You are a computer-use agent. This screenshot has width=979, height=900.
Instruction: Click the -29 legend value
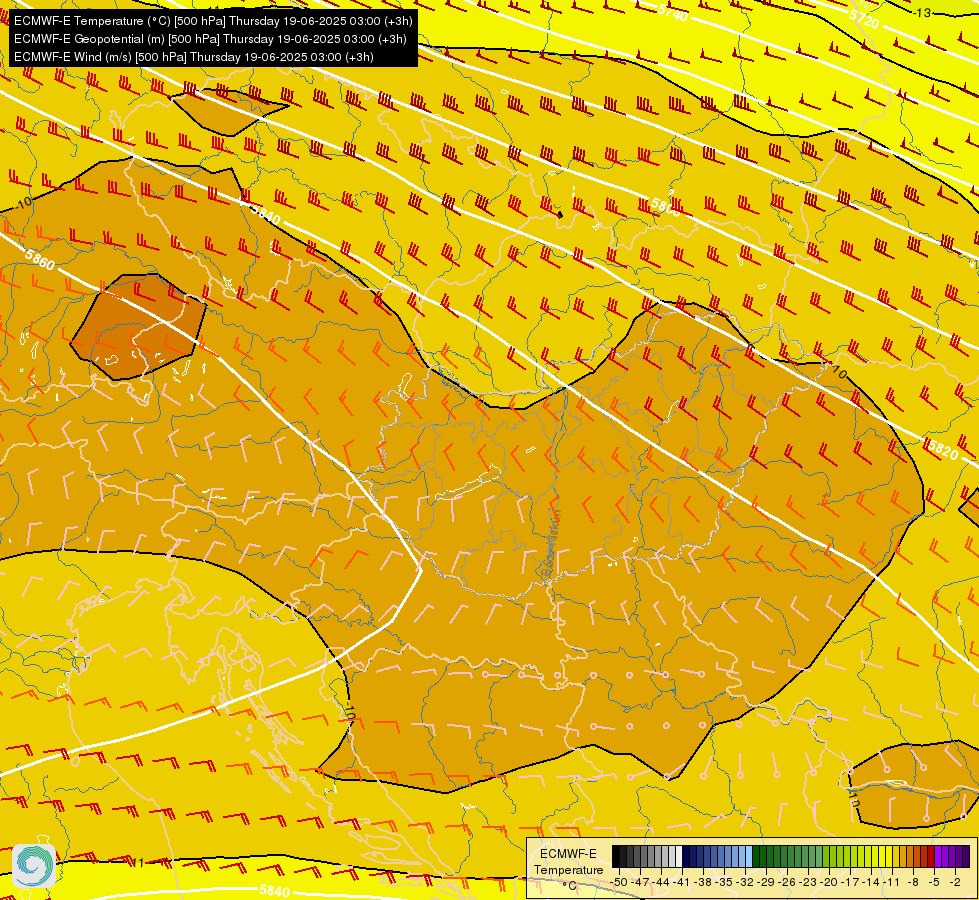pyautogui.click(x=766, y=883)
